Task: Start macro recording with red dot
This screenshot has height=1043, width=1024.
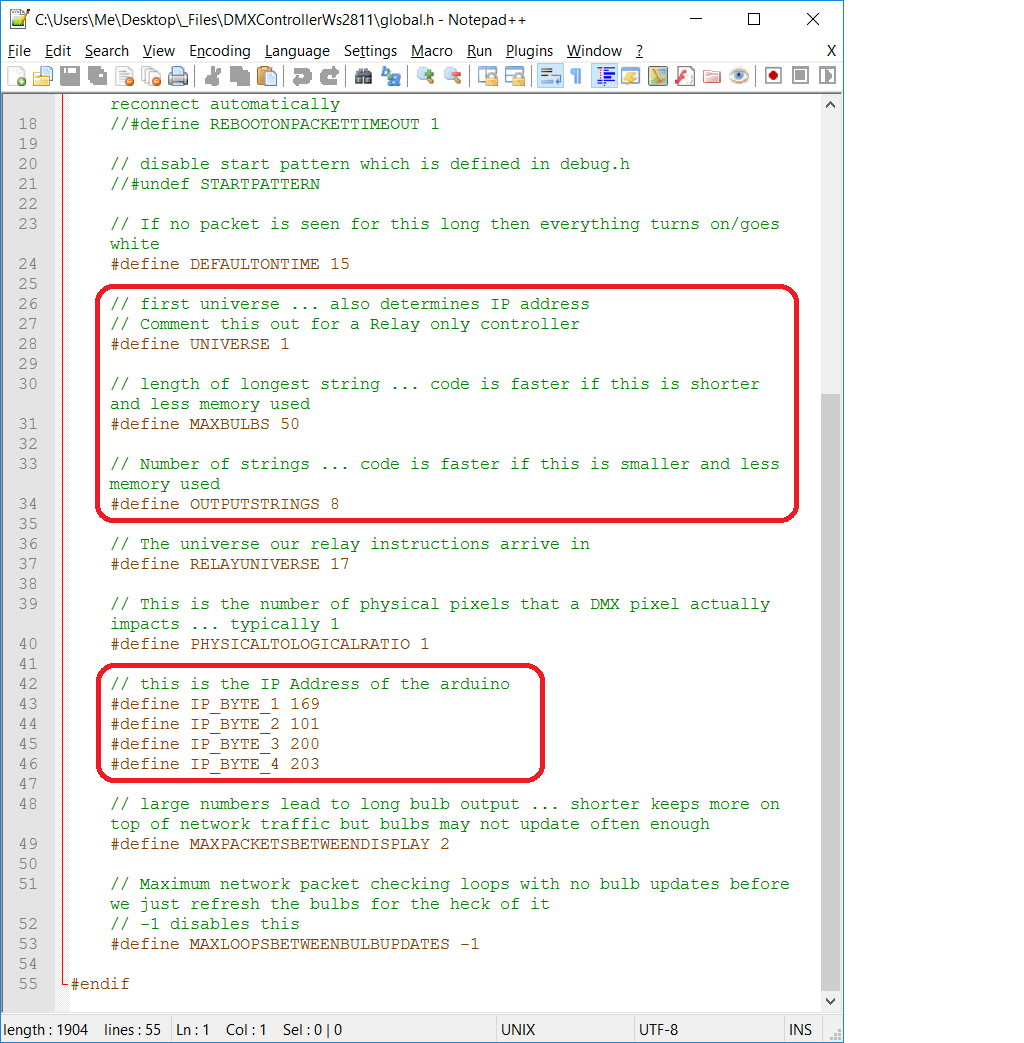Action: (773, 76)
